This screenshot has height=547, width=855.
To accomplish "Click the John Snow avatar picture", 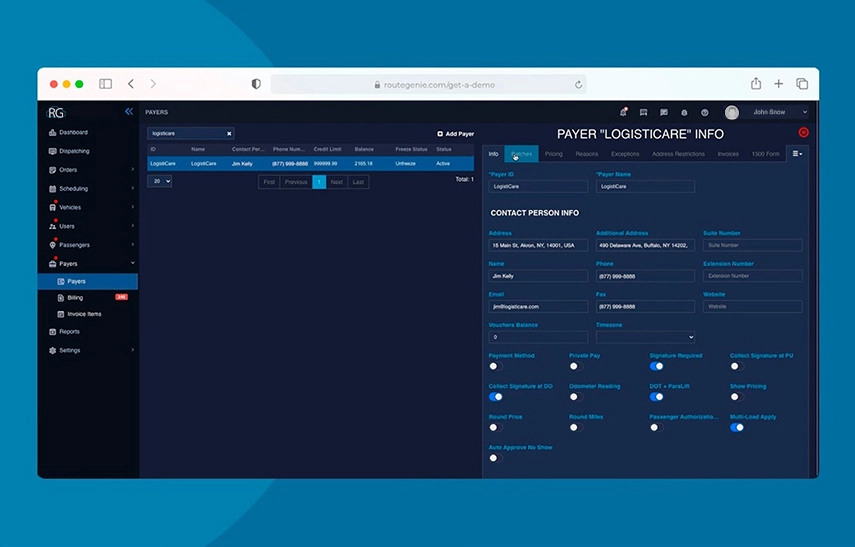I will (x=732, y=112).
